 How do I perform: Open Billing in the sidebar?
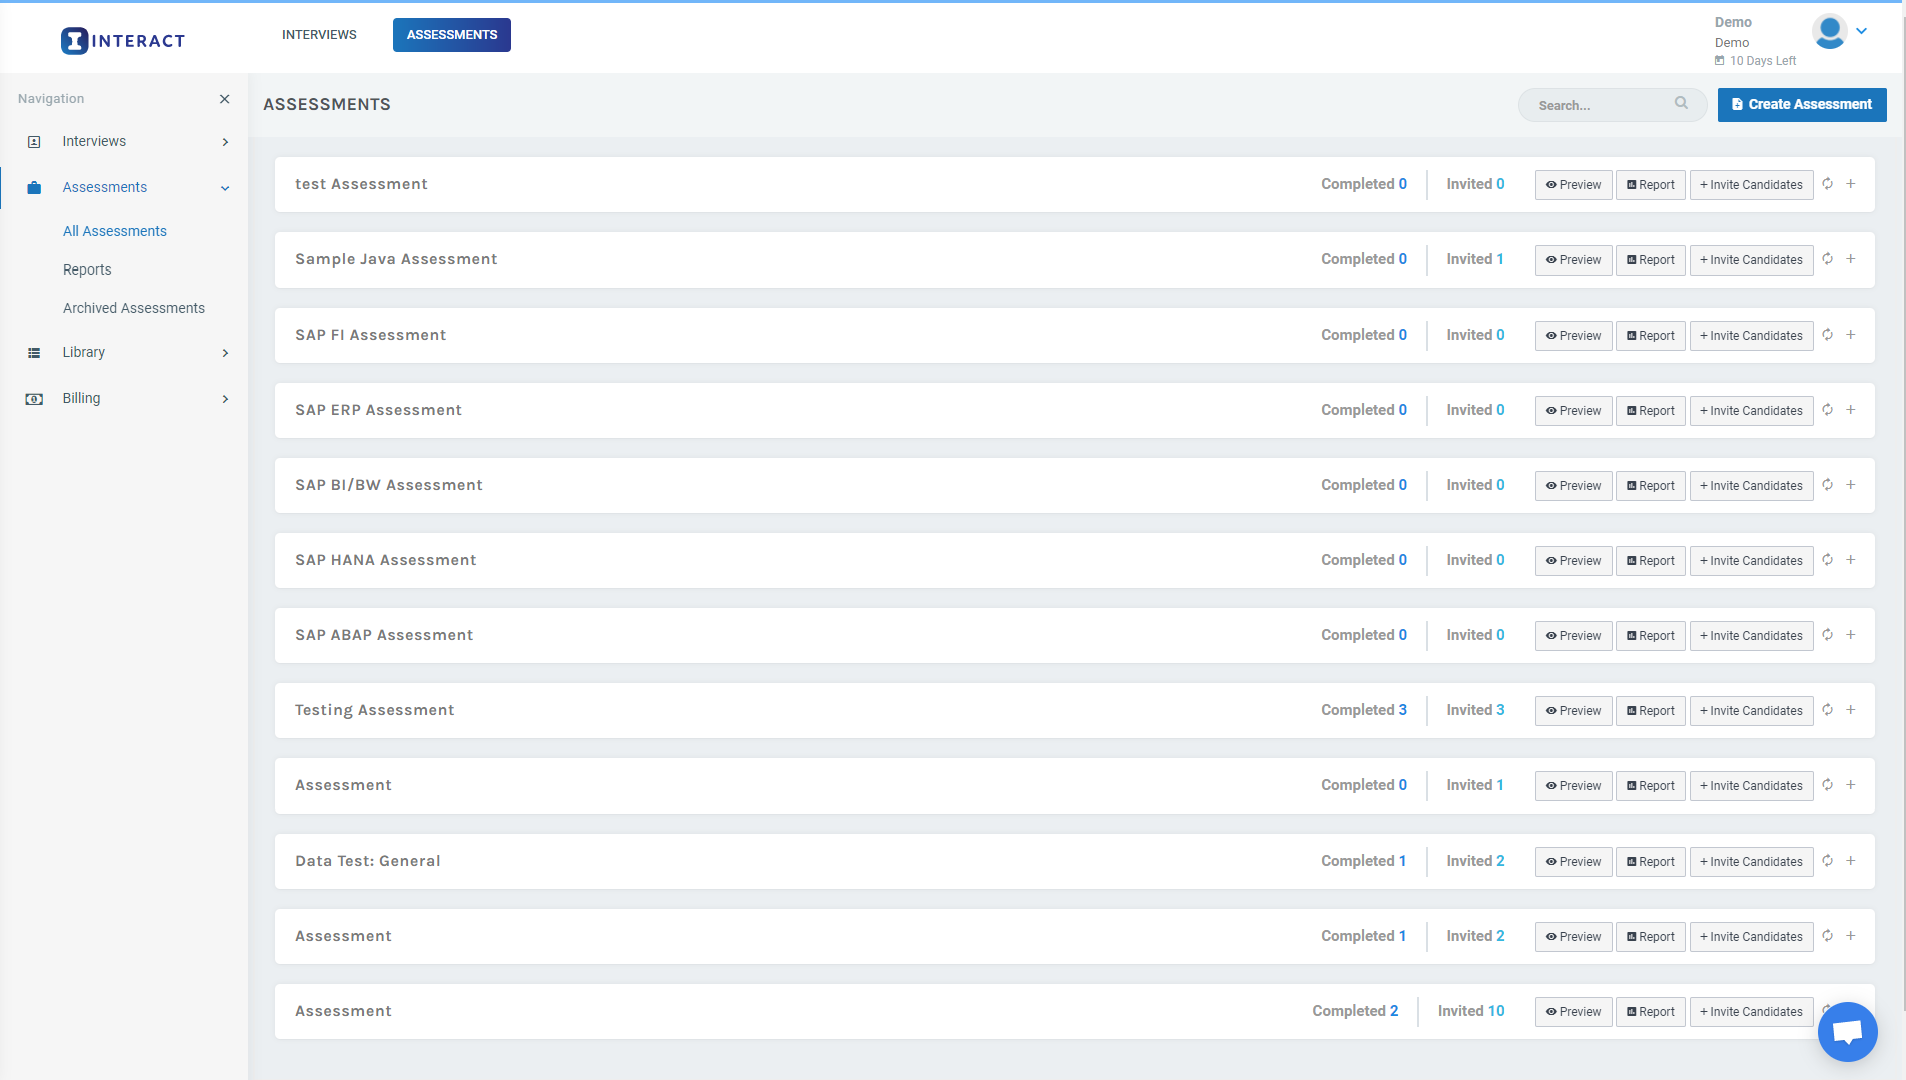click(81, 398)
